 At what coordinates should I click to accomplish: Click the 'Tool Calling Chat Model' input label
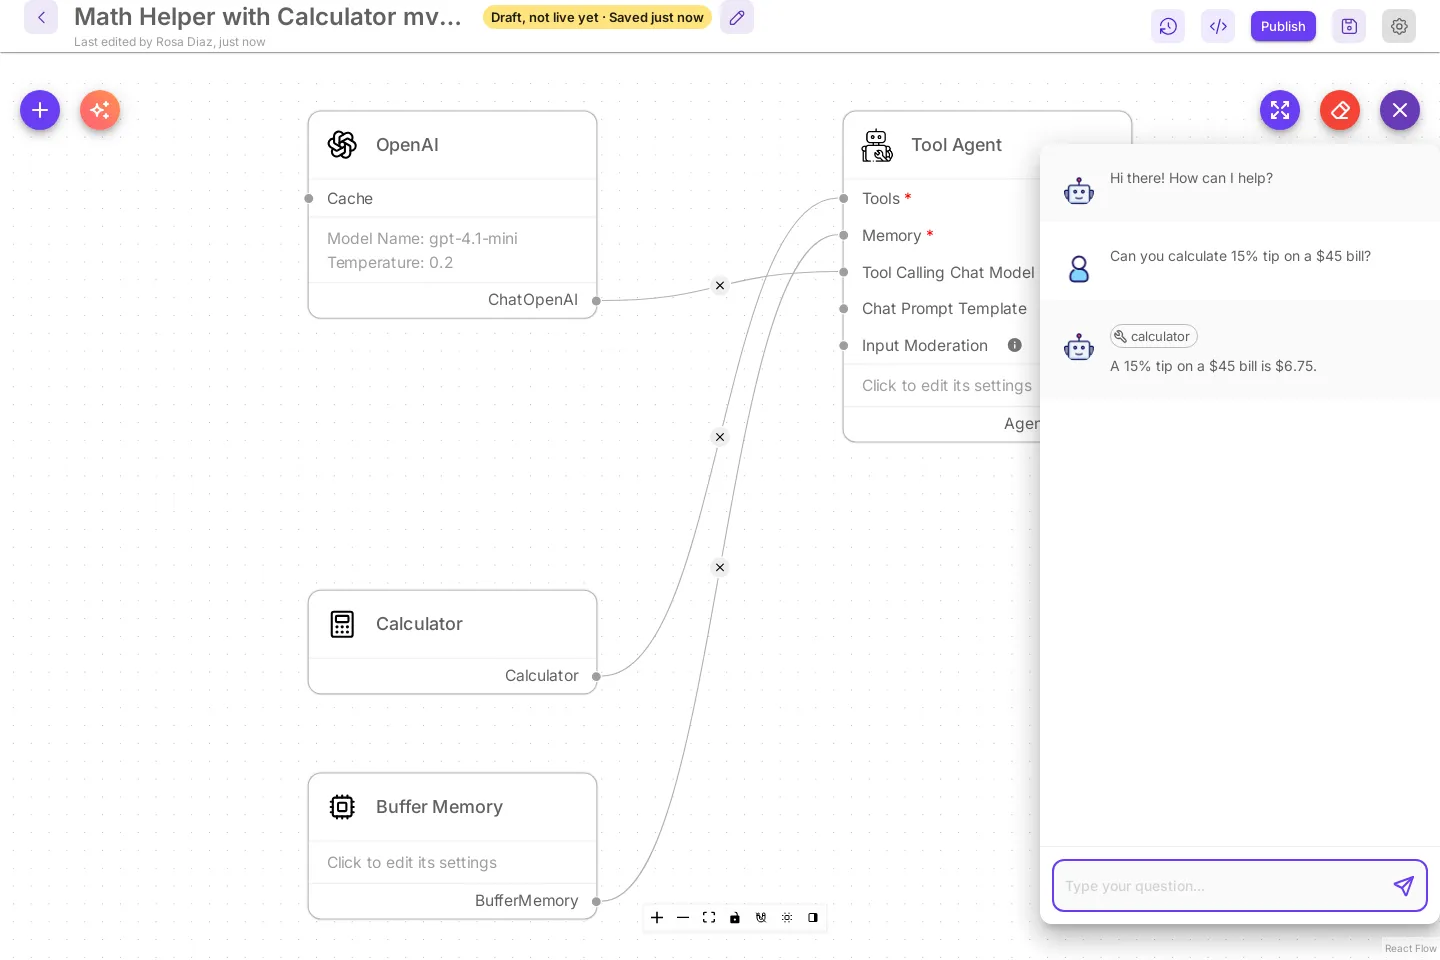948,272
